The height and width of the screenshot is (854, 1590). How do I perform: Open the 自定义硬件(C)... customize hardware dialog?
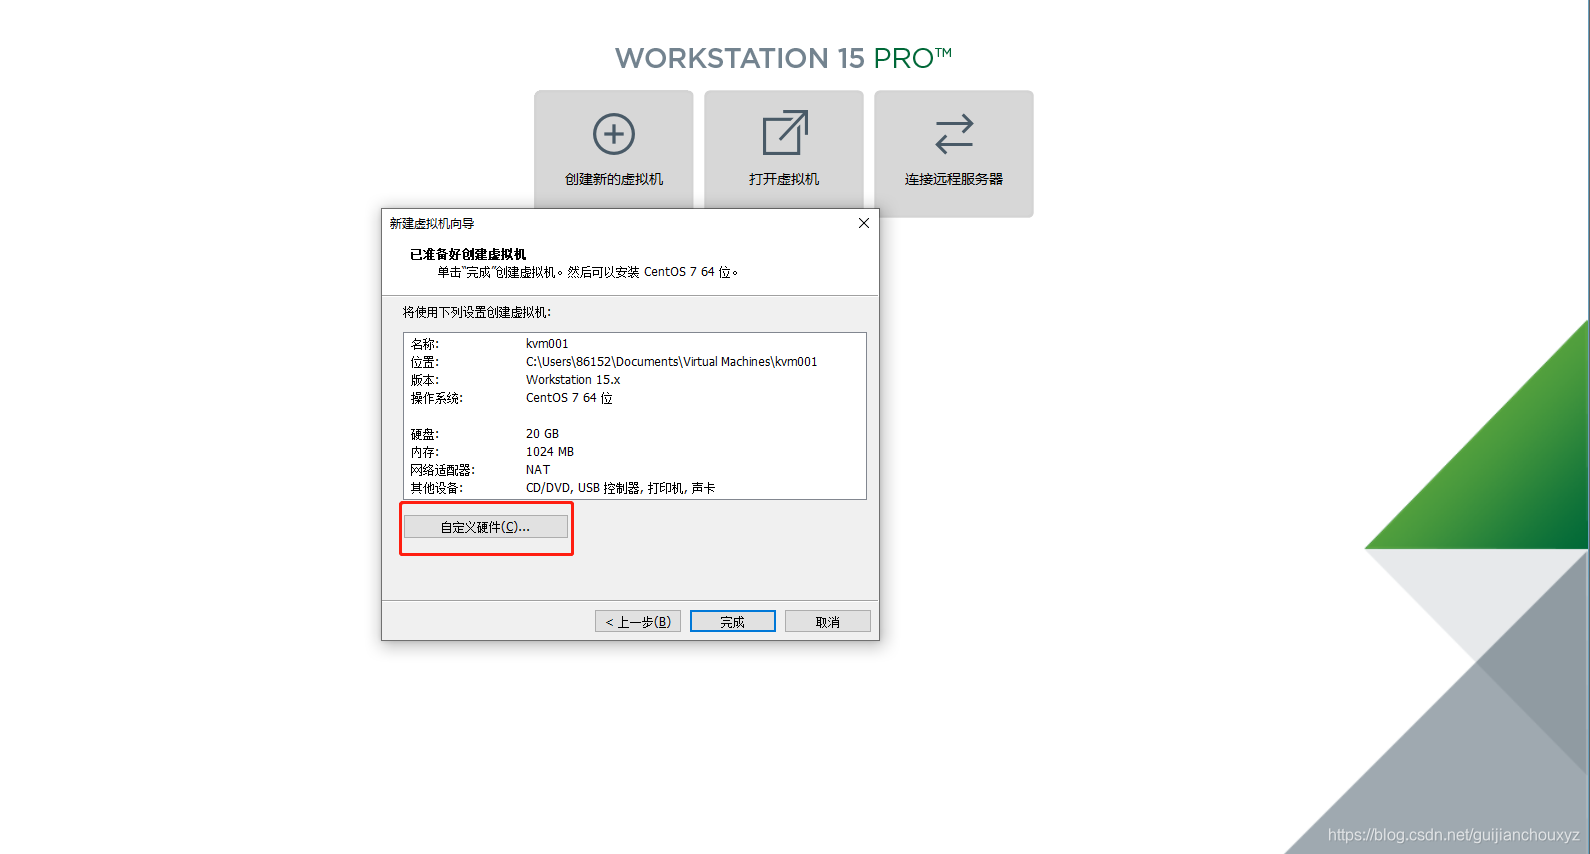[486, 527]
